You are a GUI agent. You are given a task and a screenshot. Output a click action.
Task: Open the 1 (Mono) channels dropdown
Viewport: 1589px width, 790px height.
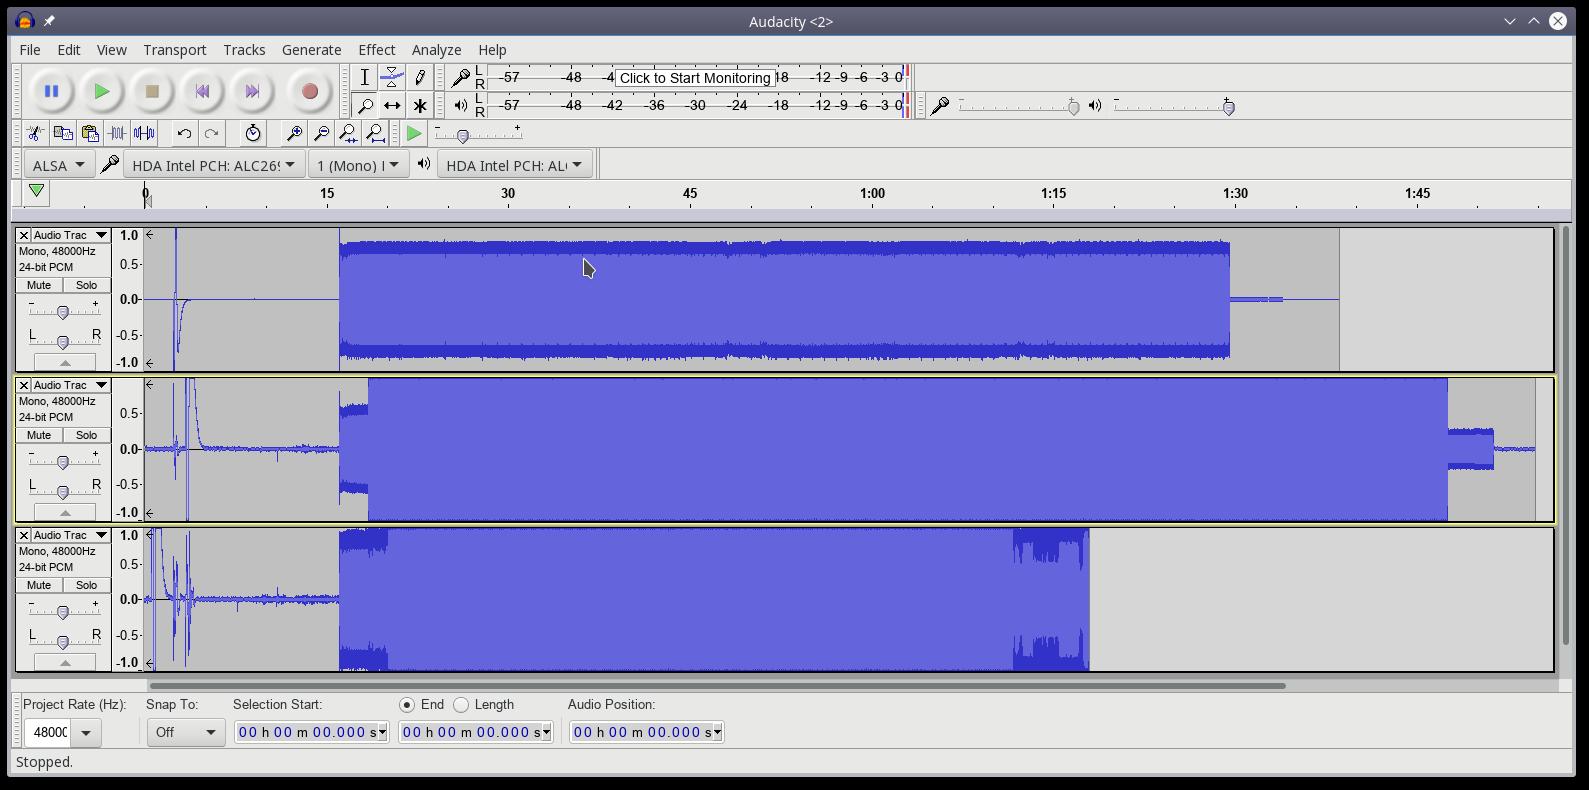358,165
